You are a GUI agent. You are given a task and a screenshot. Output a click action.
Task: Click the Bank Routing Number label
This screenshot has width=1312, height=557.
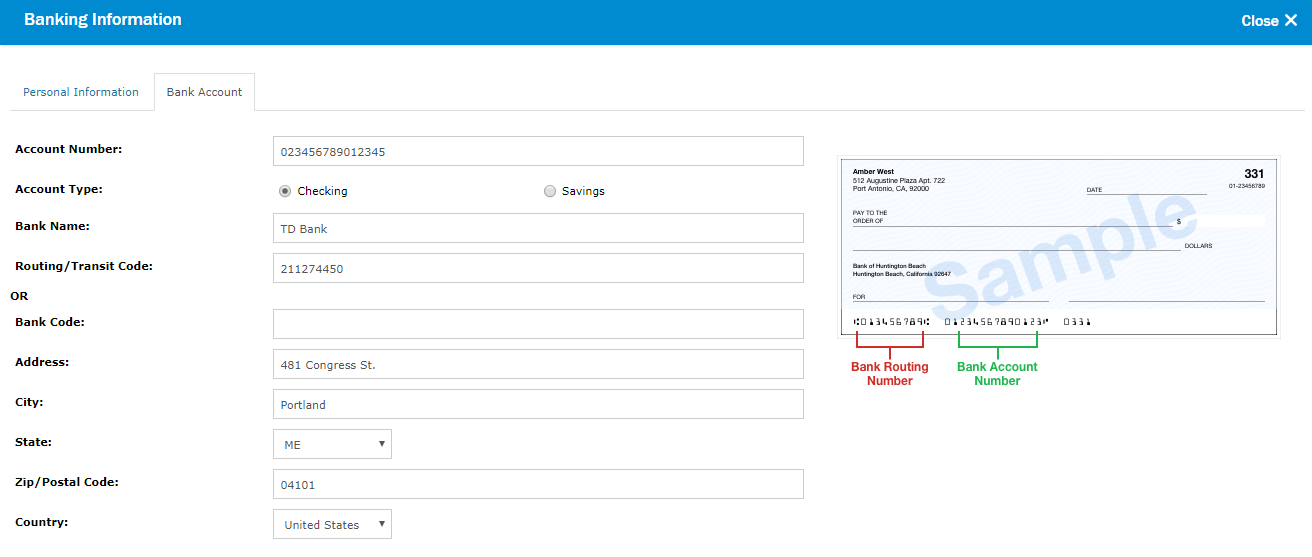click(890, 374)
